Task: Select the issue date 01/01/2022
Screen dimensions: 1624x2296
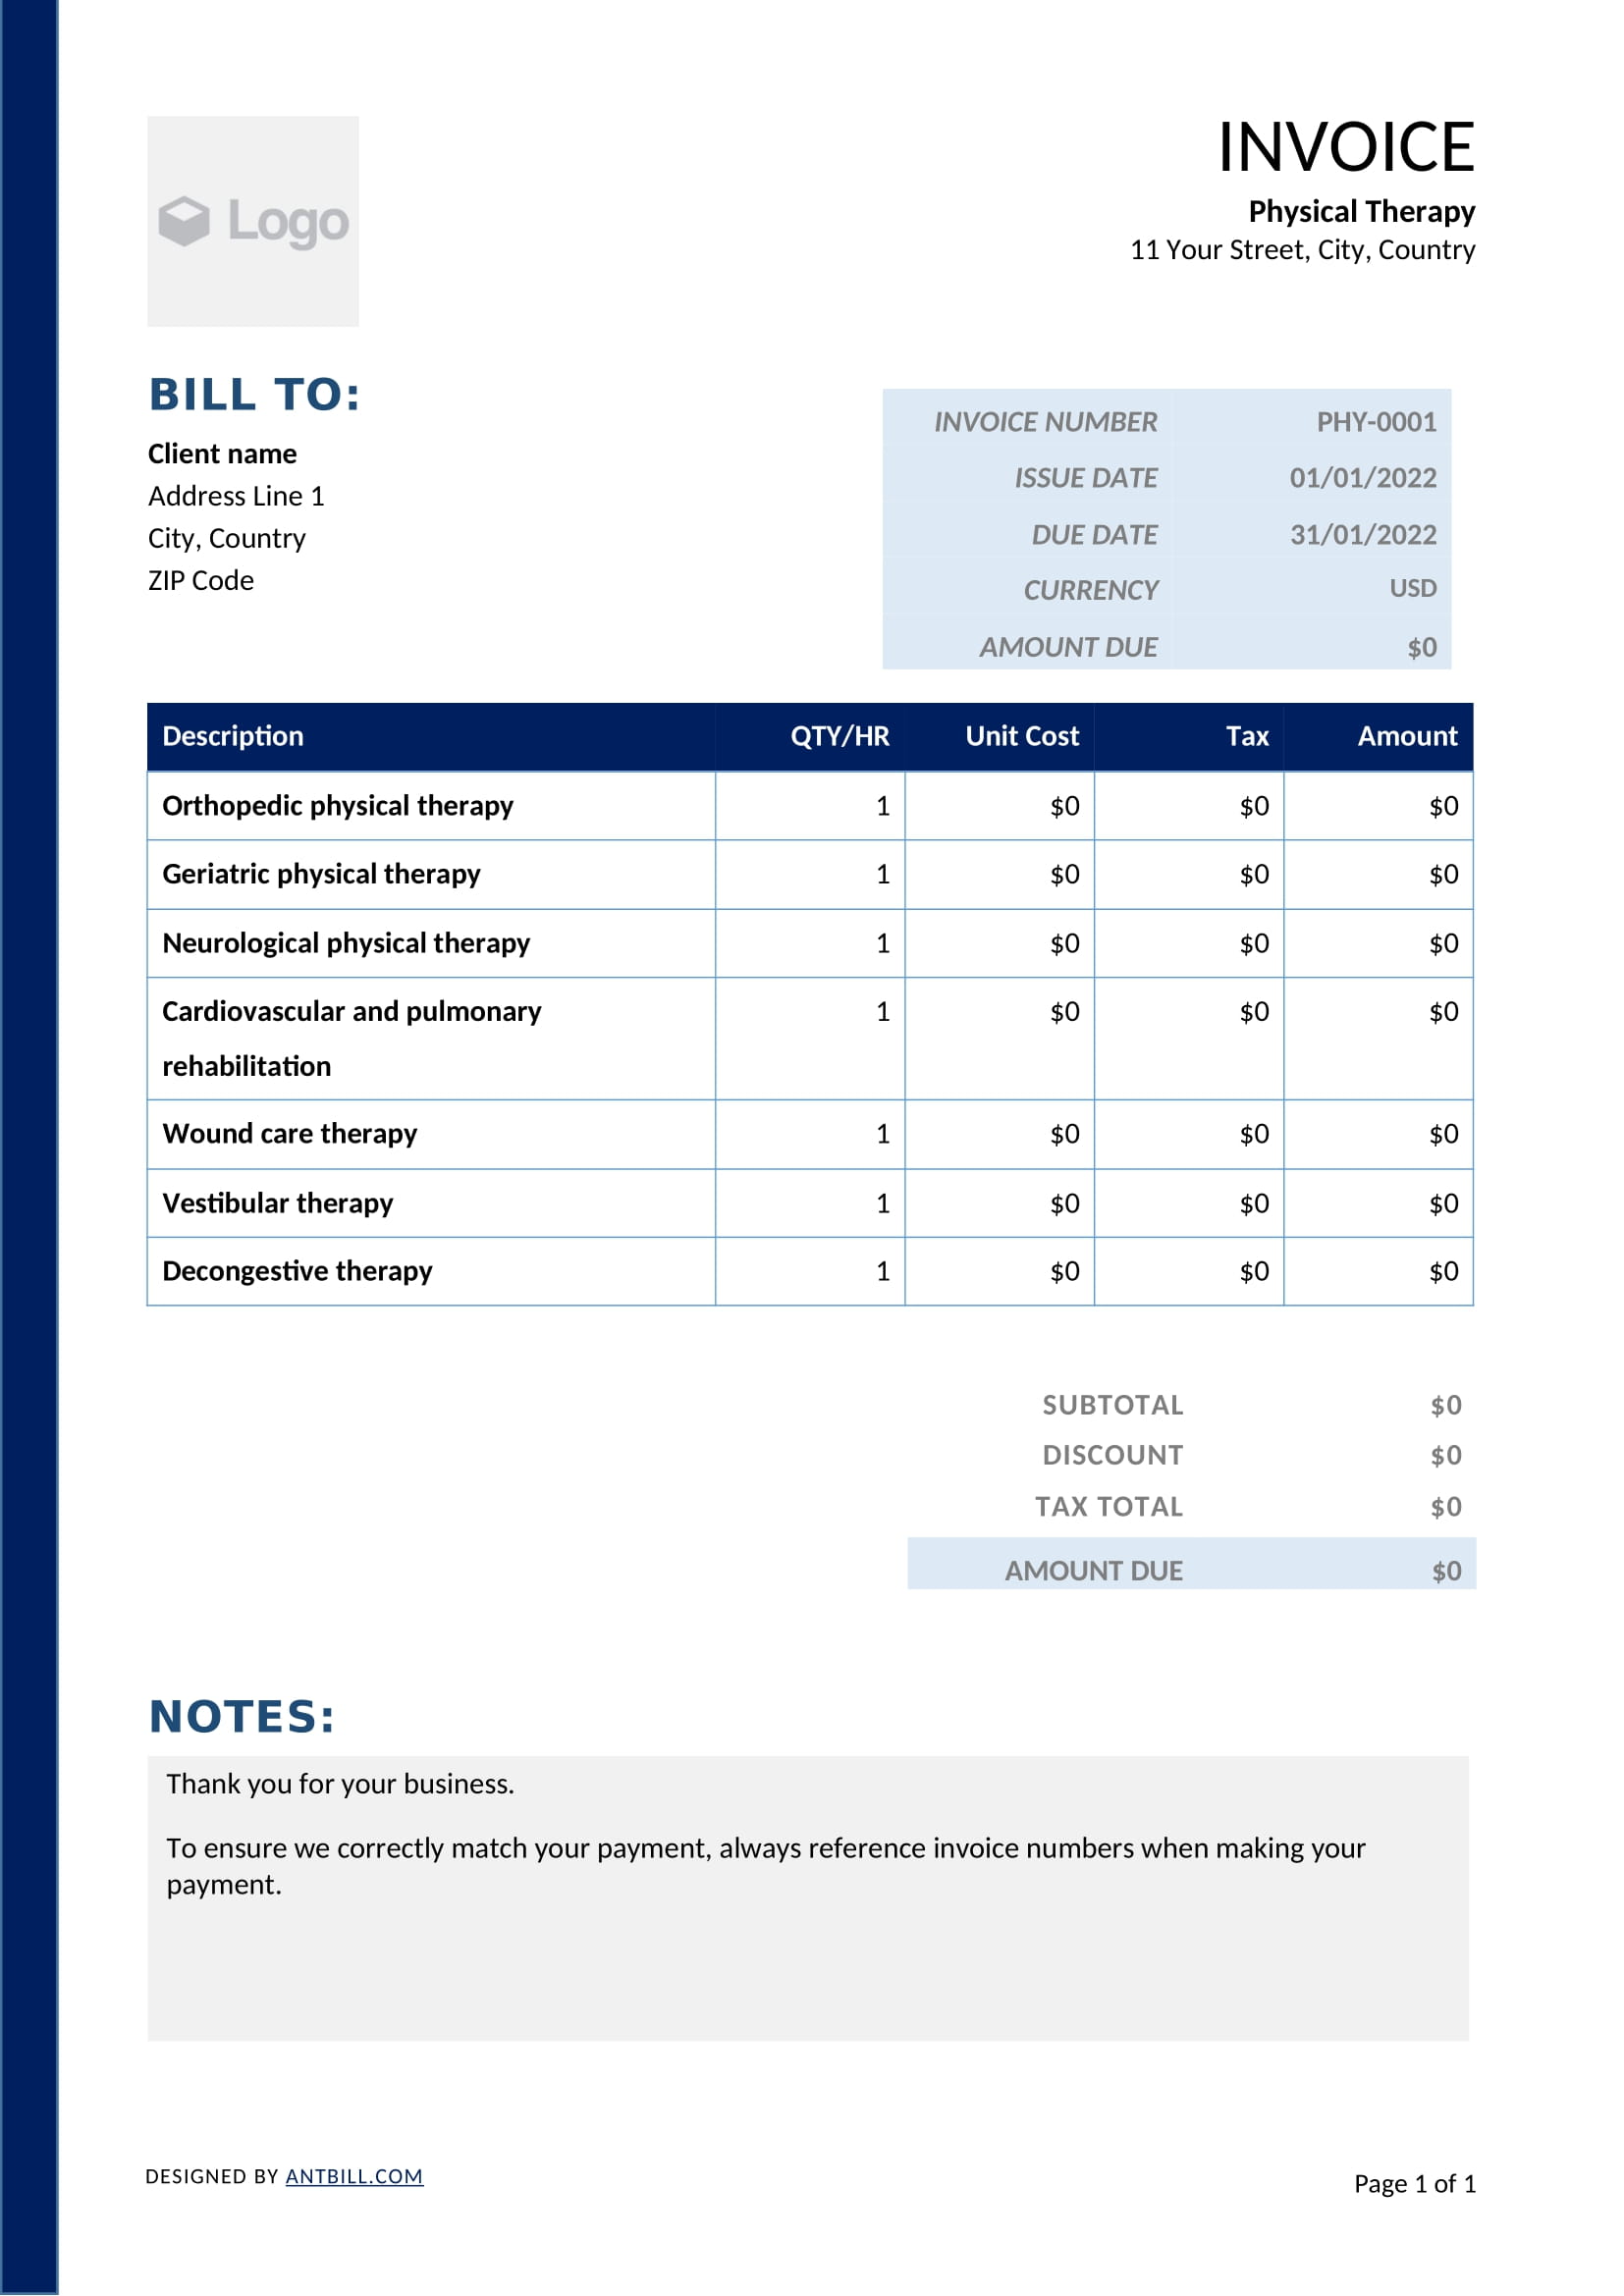Action: pyautogui.click(x=1363, y=478)
